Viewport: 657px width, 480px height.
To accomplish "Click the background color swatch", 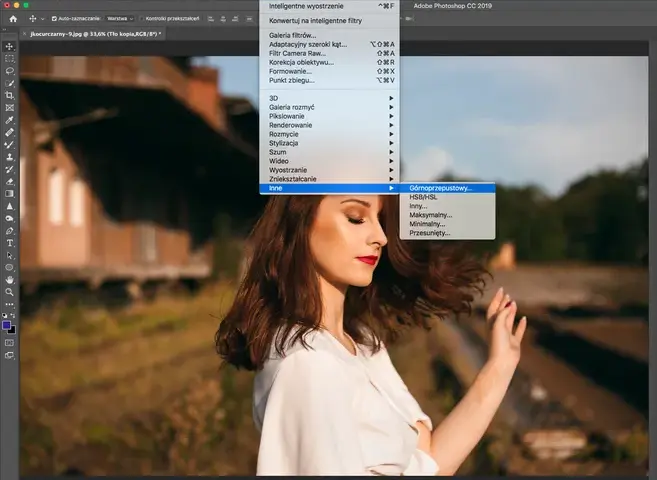I will (13, 331).
